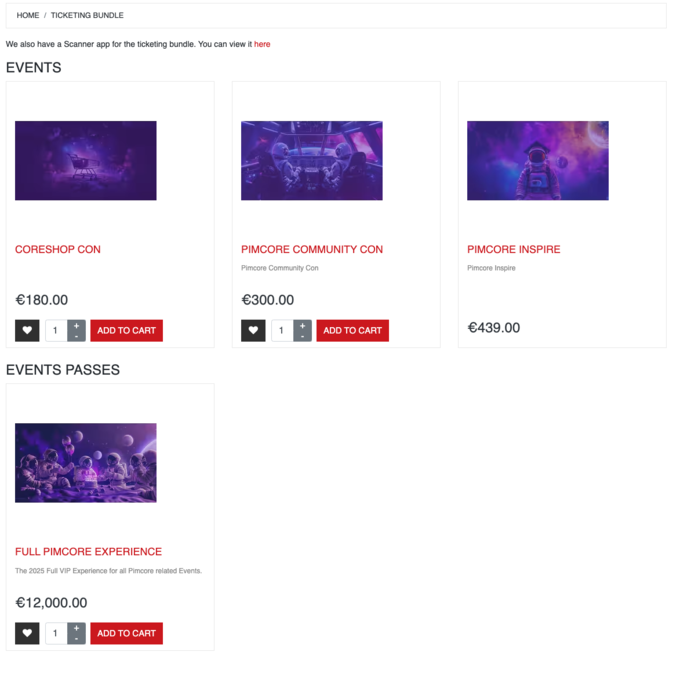The width and height of the screenshot is (680, 674).
Task: Decrease CoreShop Con quantity with minus
Action: (76, 336)
